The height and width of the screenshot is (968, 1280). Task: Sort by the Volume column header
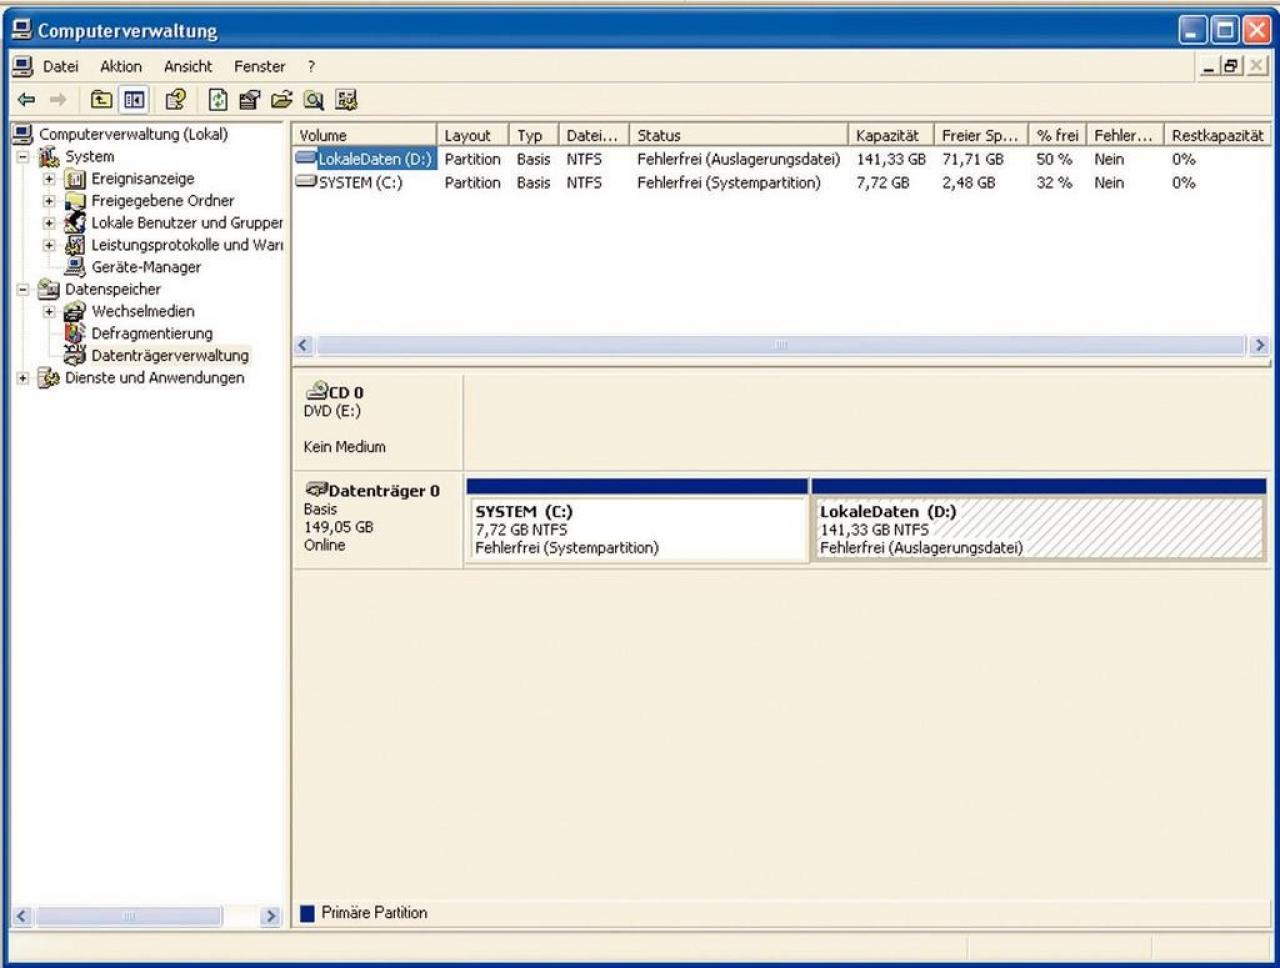click(x=365, y=135)
